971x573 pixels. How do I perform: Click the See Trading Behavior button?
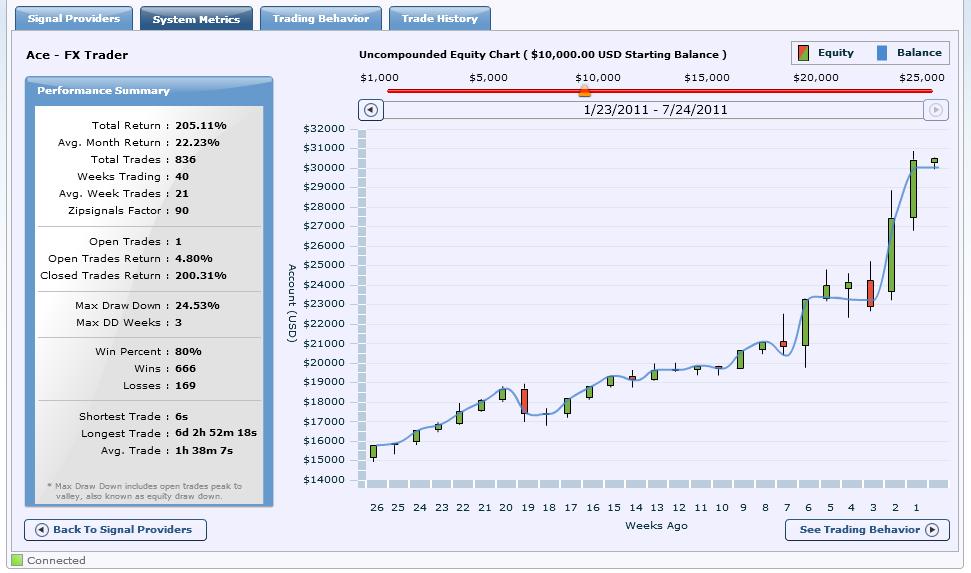point(867,530)
